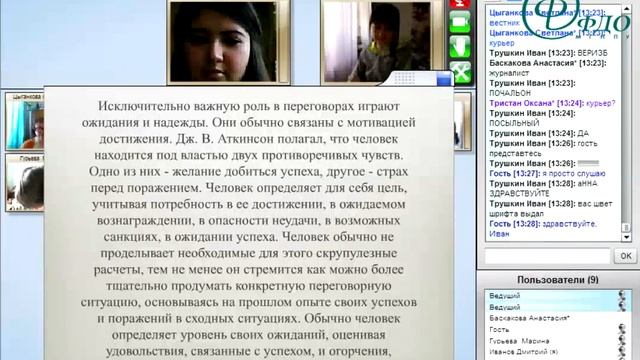Click the chat scrollbar up arrow
640x360 pixels.
pos(626,9)
